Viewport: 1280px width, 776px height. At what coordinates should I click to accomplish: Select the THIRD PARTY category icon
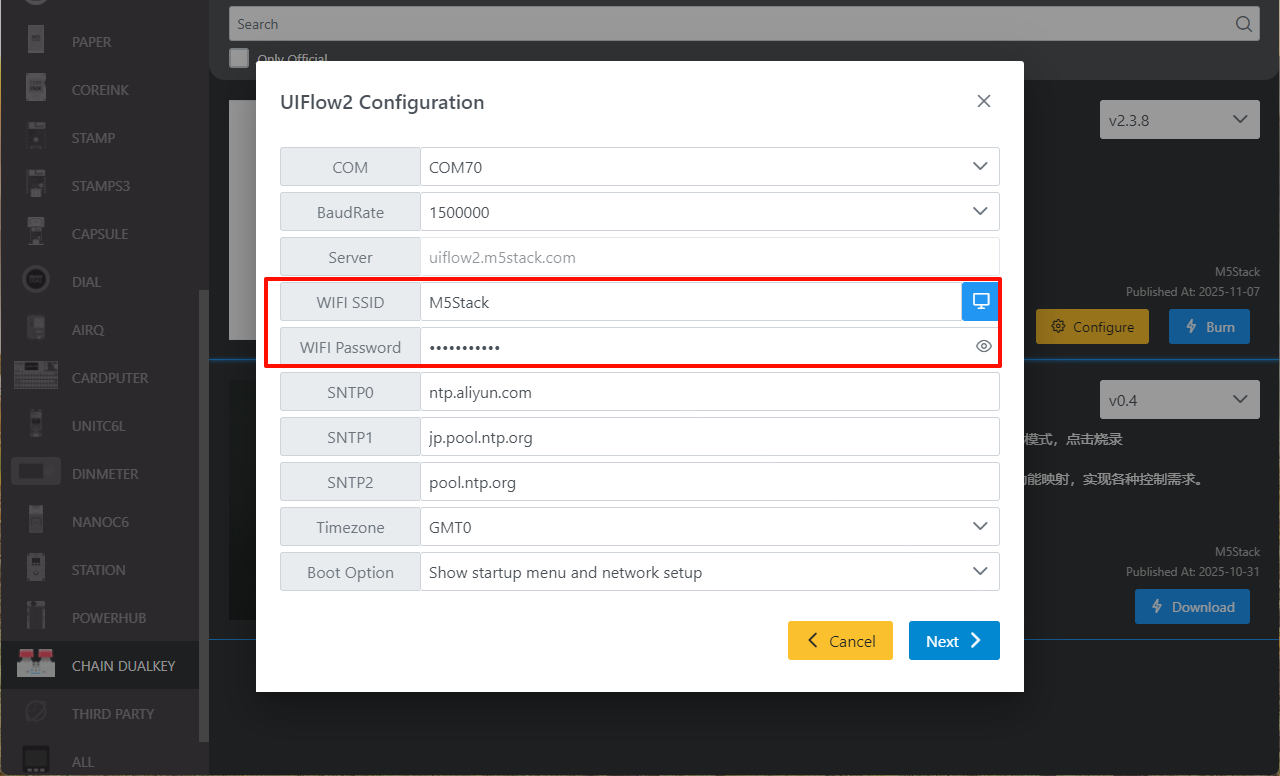pos(36,713)
